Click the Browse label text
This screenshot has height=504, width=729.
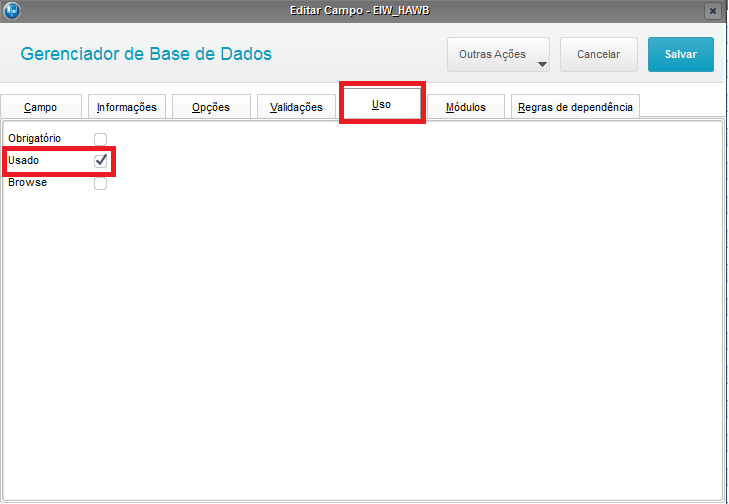pyautogui.click(x=27, y=182)
